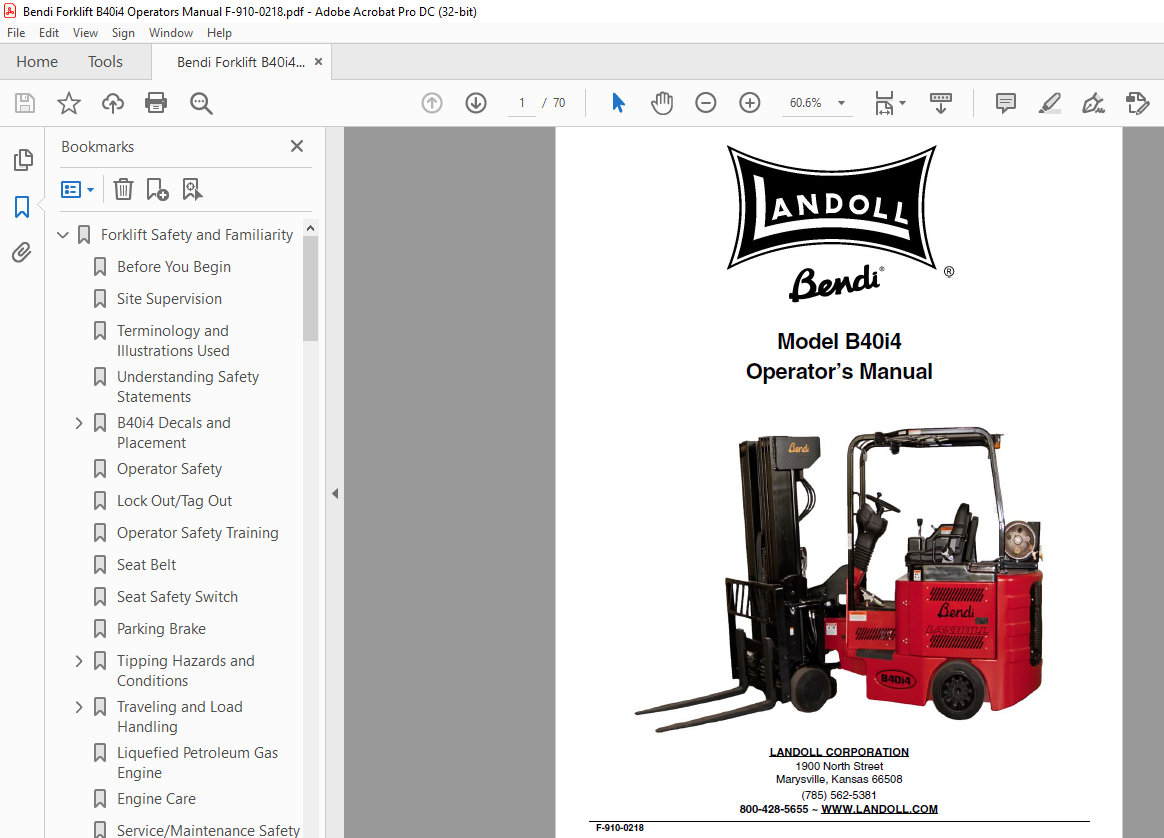Screen dimensions: 1164x838
Task: Find current bookmark icon
Action: [192, 189]
